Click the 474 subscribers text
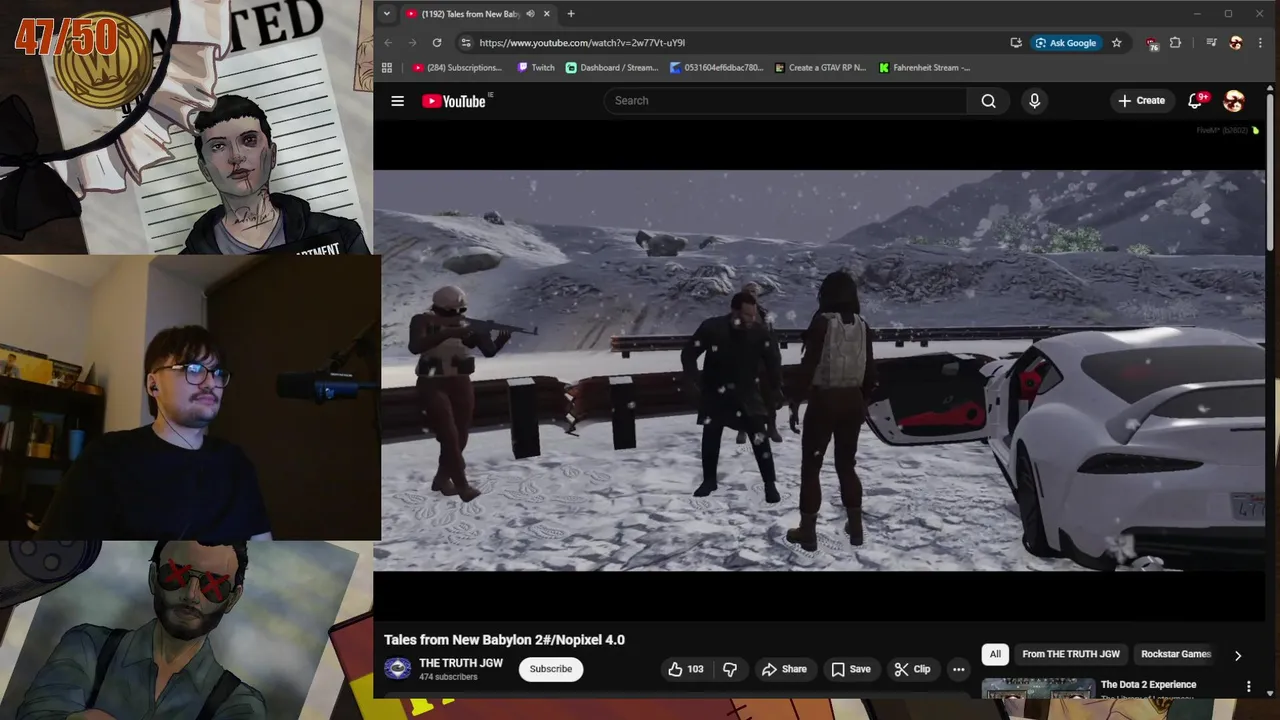This screenshot has height=720, width=1280. tap(448, 677)
